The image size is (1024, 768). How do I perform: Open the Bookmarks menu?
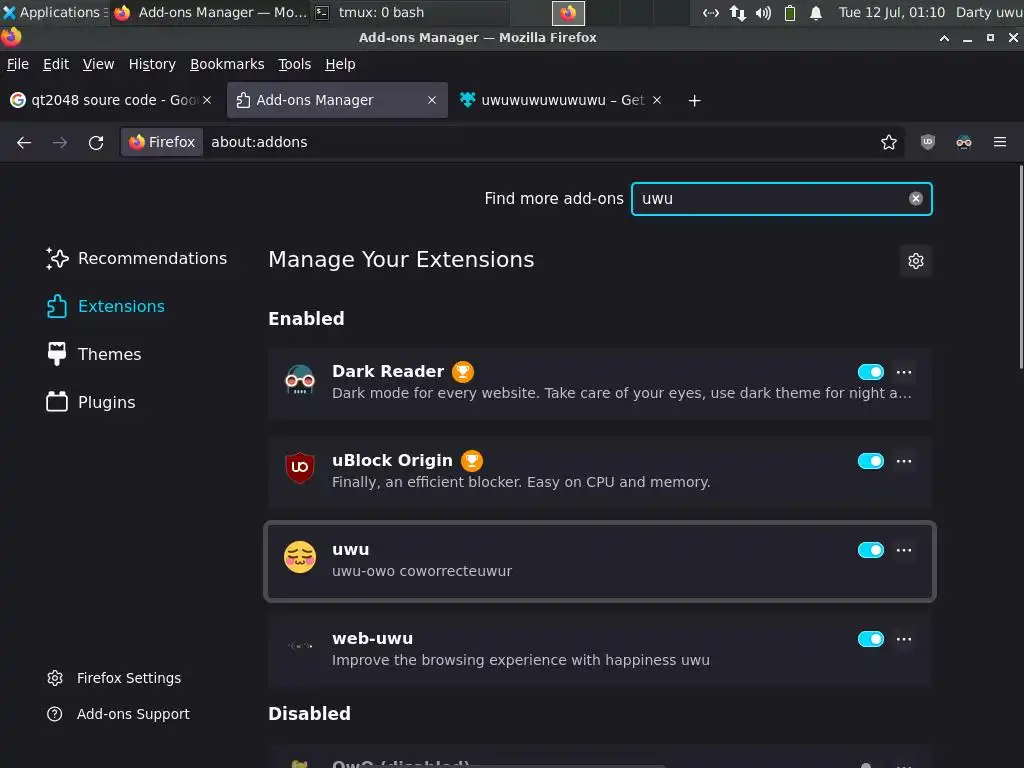point(227,64)
